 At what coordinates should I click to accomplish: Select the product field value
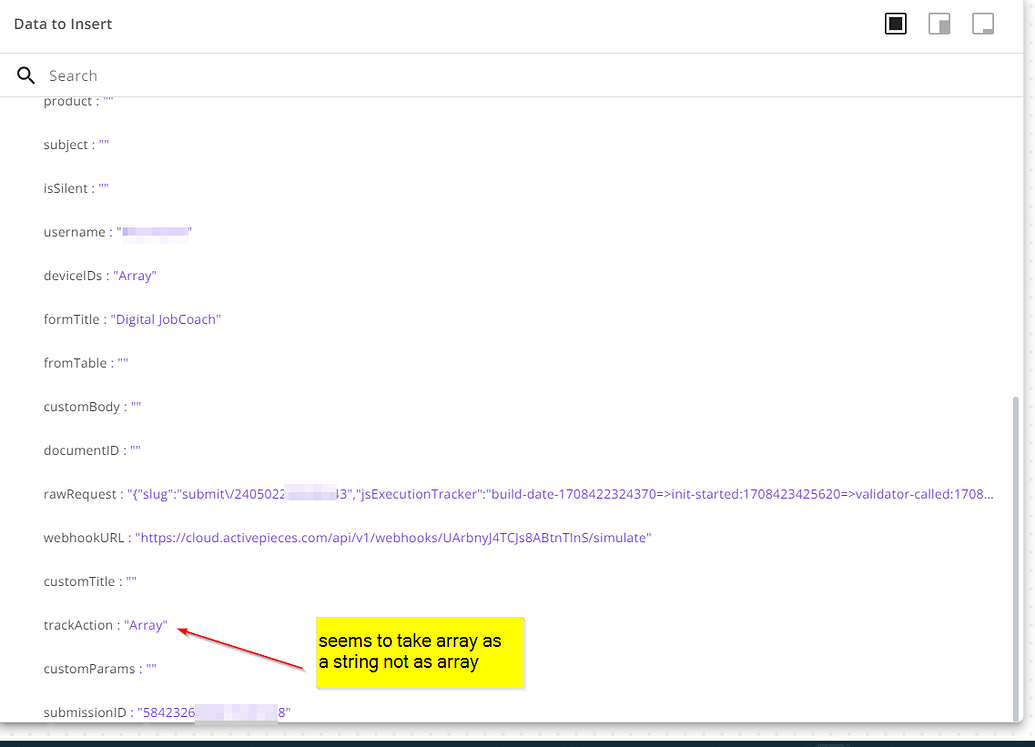coord(107,100)
